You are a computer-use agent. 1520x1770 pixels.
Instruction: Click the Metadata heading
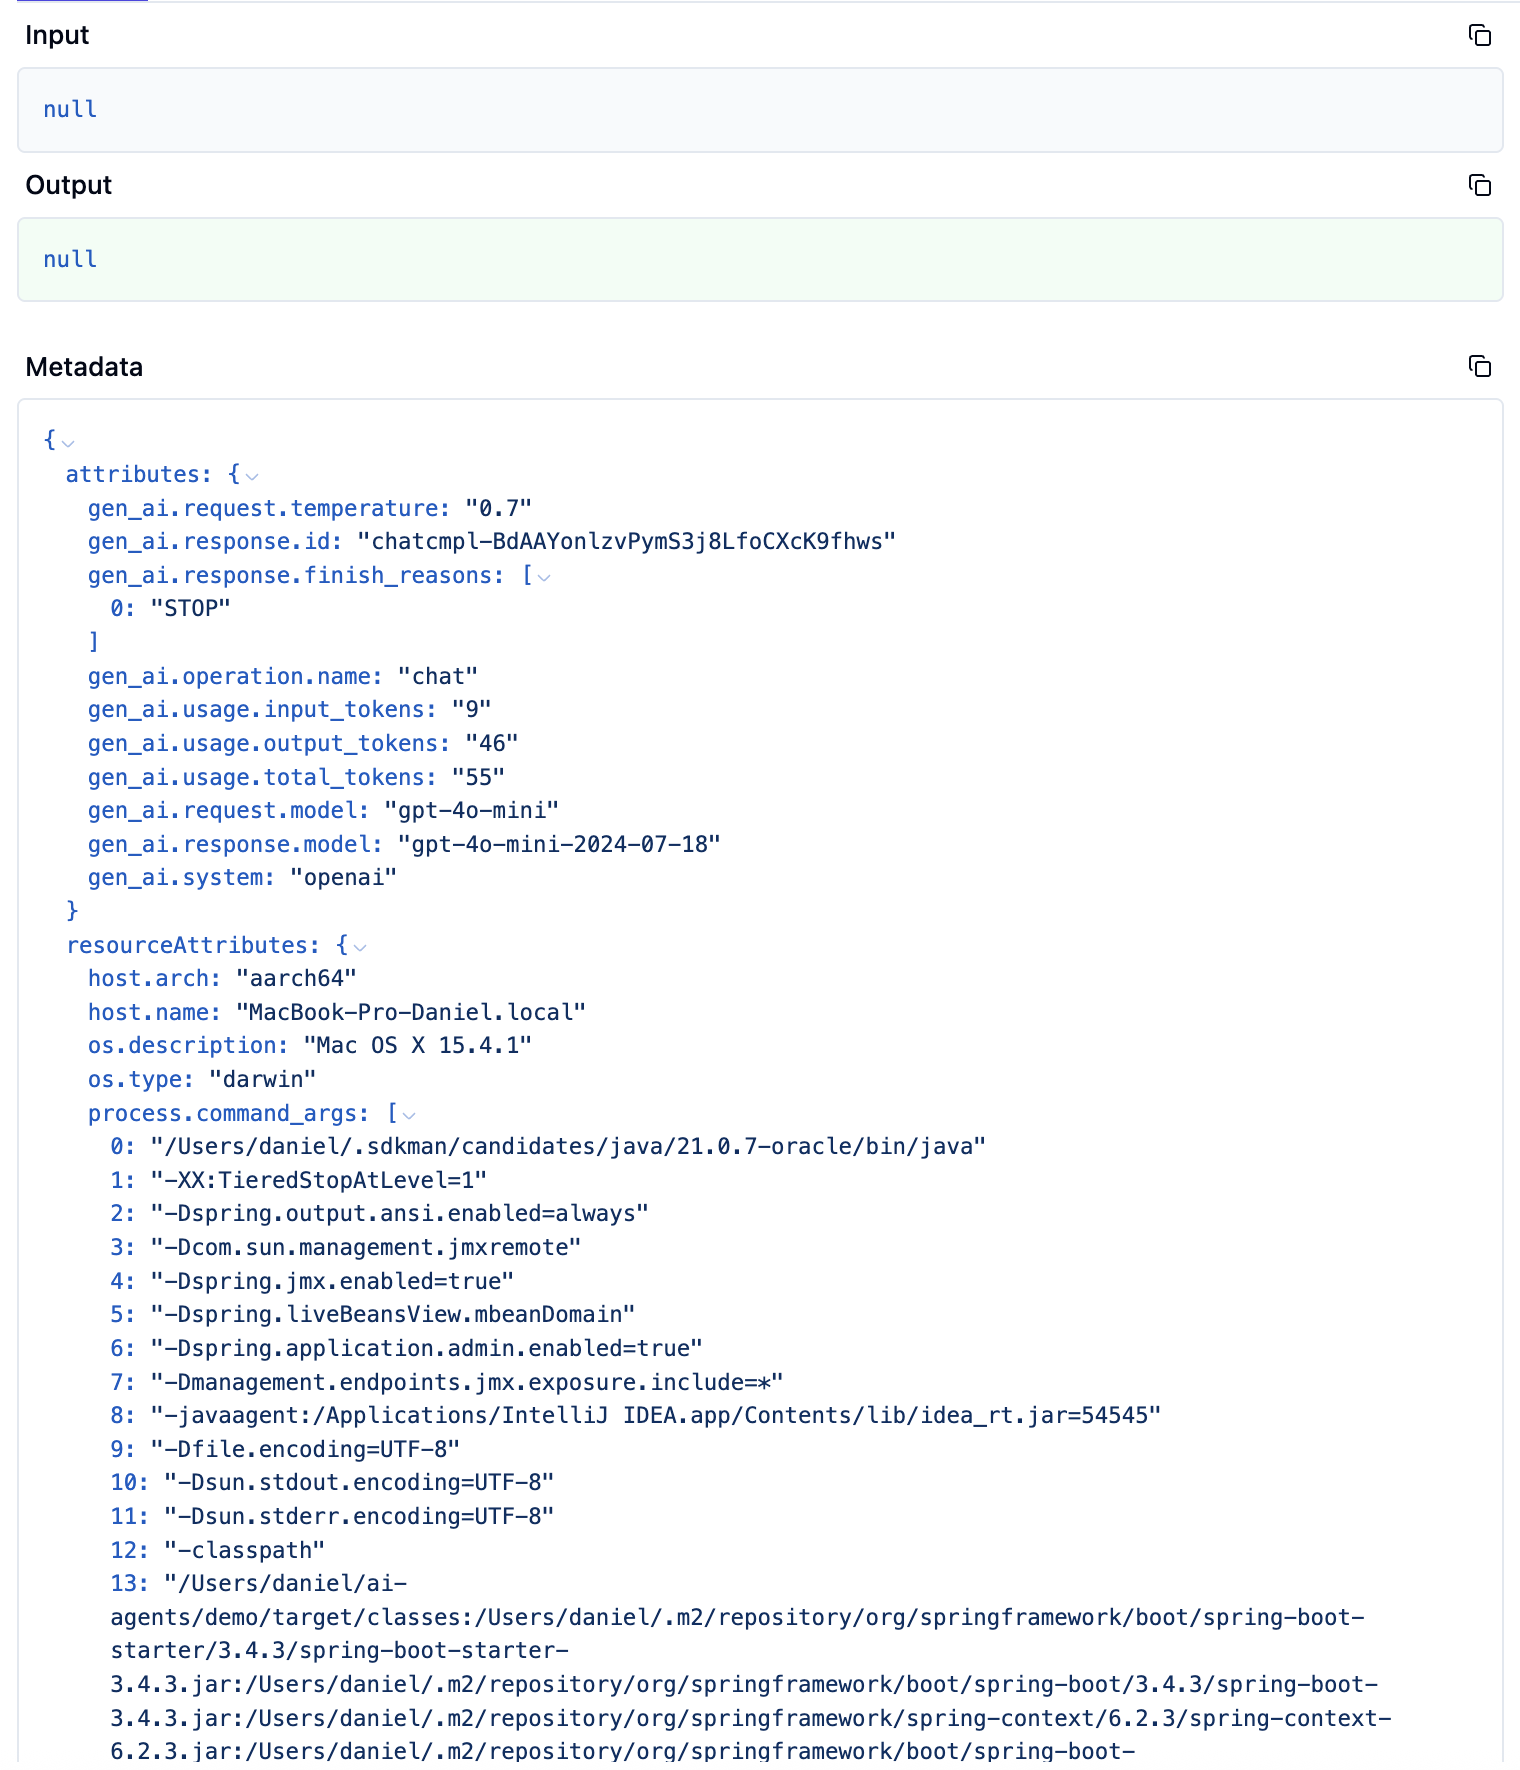tap(84, 367)
